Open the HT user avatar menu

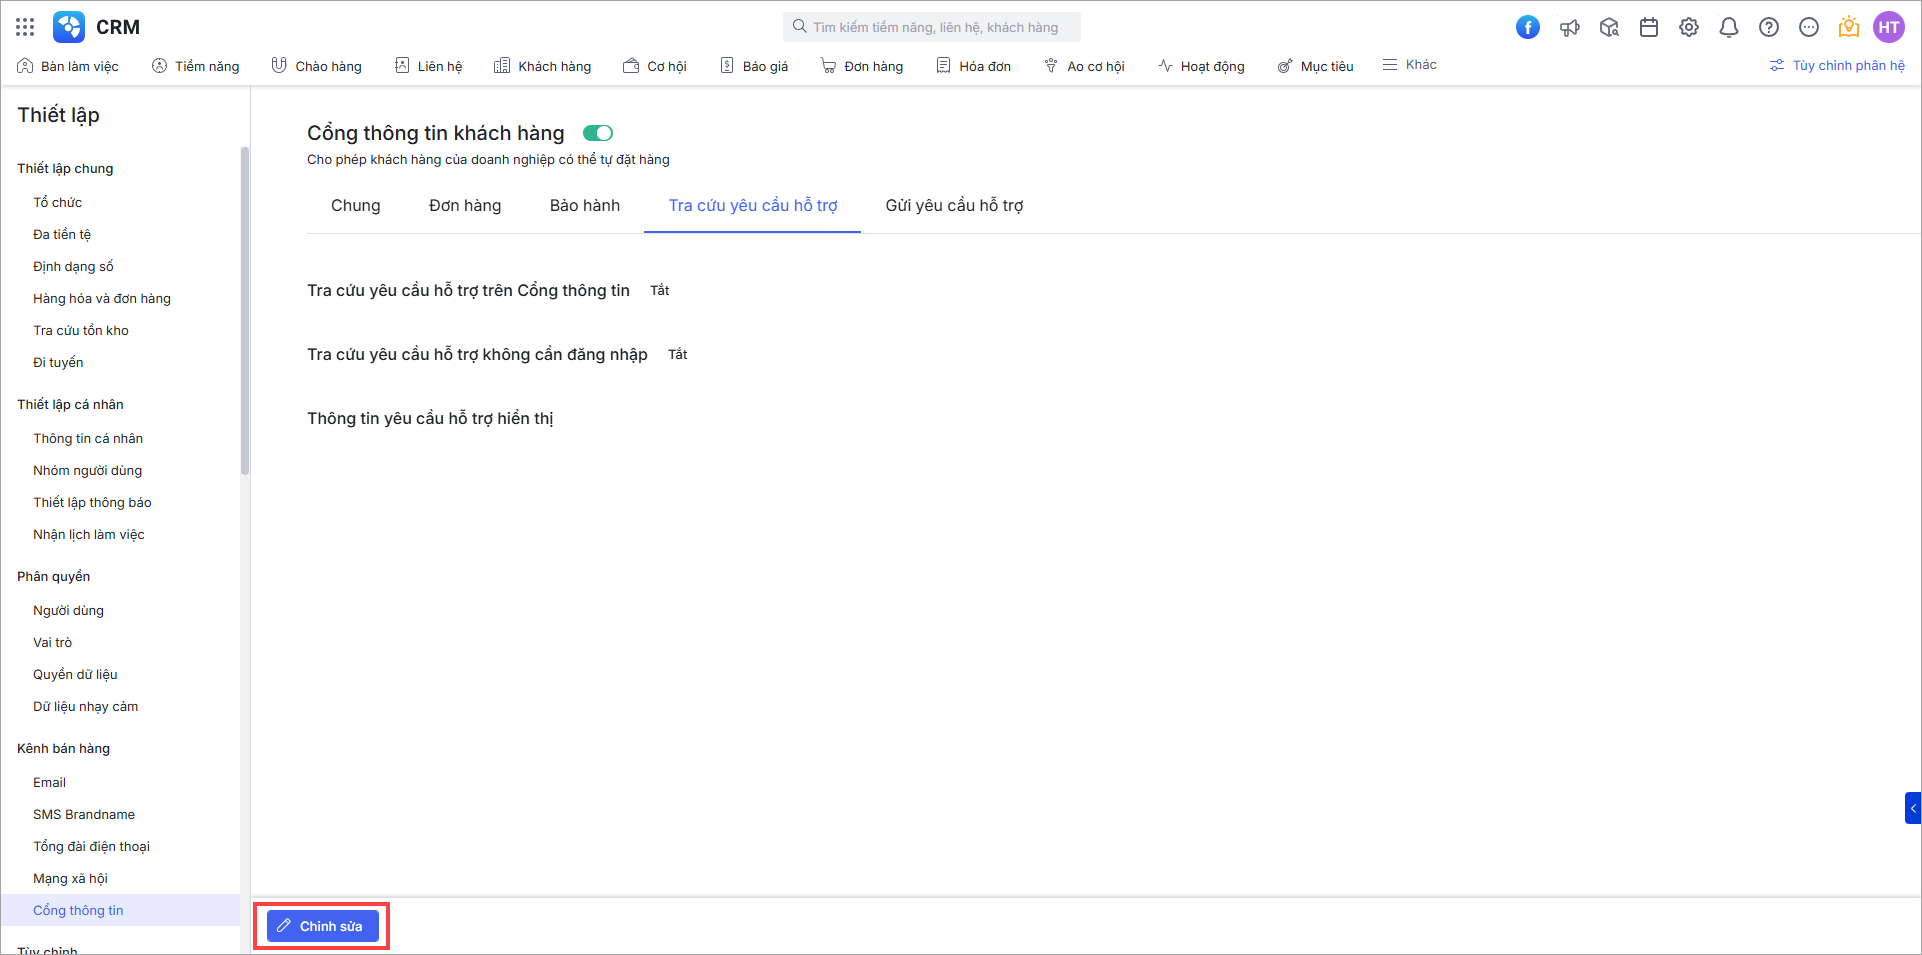[x=1889, y=27]
